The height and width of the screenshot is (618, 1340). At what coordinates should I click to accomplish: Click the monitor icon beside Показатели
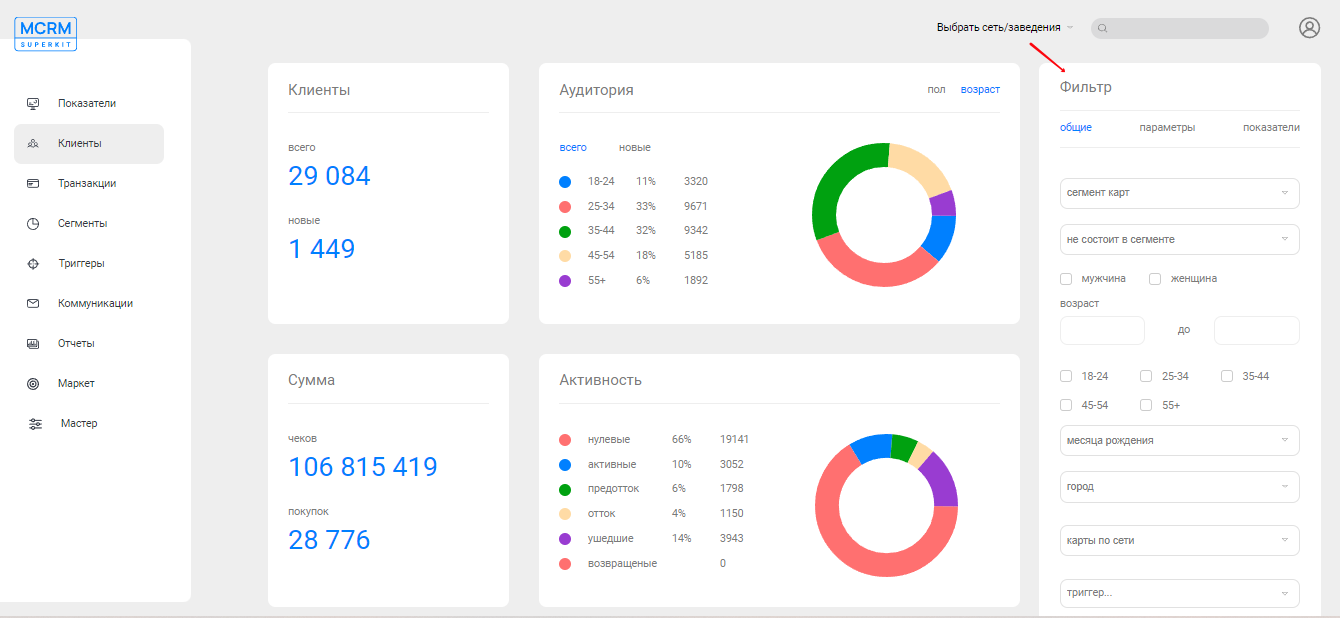[x=33, y=103]
